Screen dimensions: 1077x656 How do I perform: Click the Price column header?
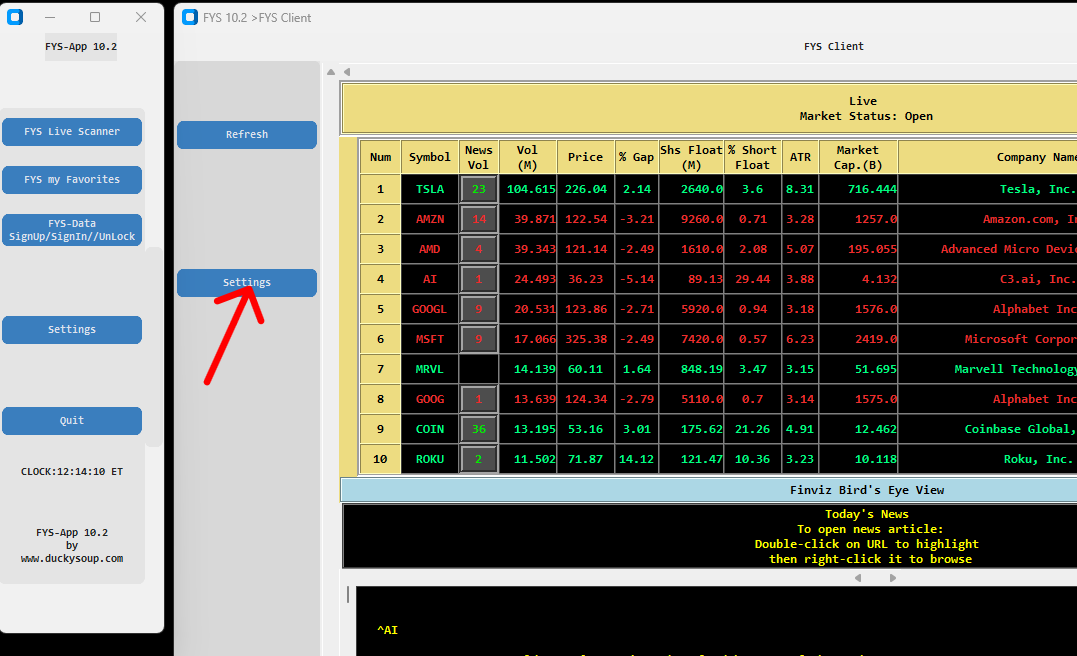point(586,157)
